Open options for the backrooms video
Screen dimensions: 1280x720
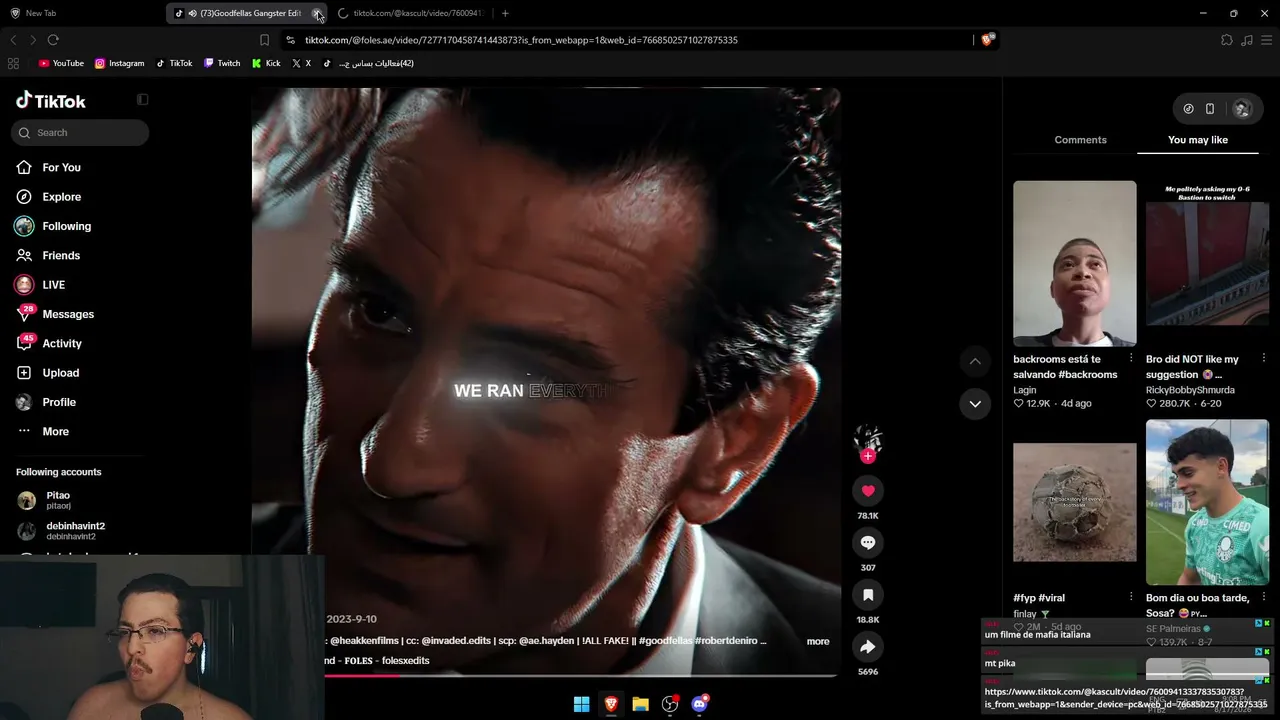[x=1131, y=358]
